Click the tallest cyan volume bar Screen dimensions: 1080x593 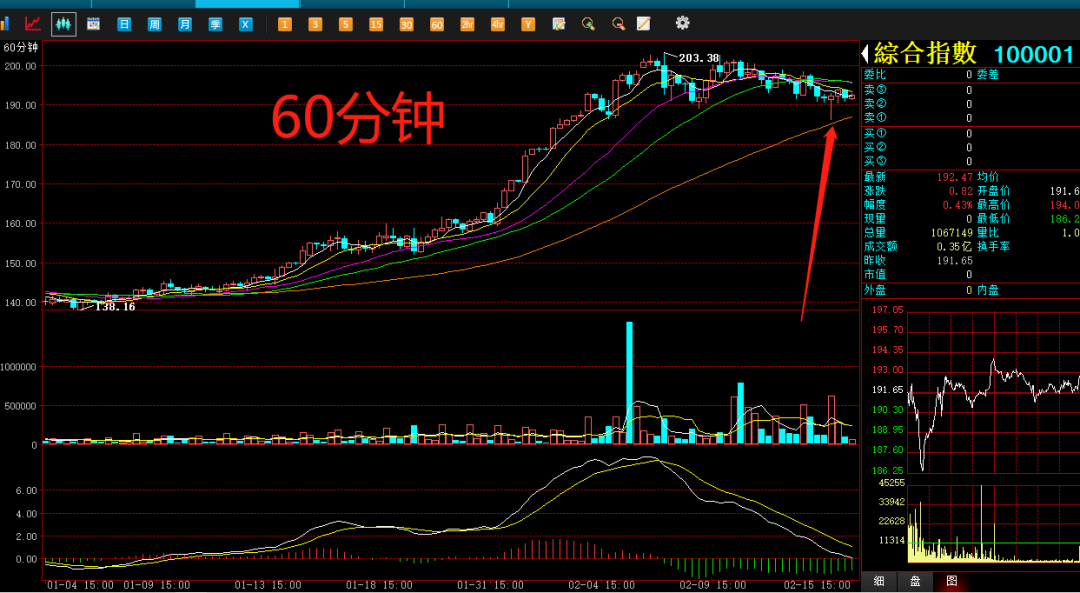[630, 382]
